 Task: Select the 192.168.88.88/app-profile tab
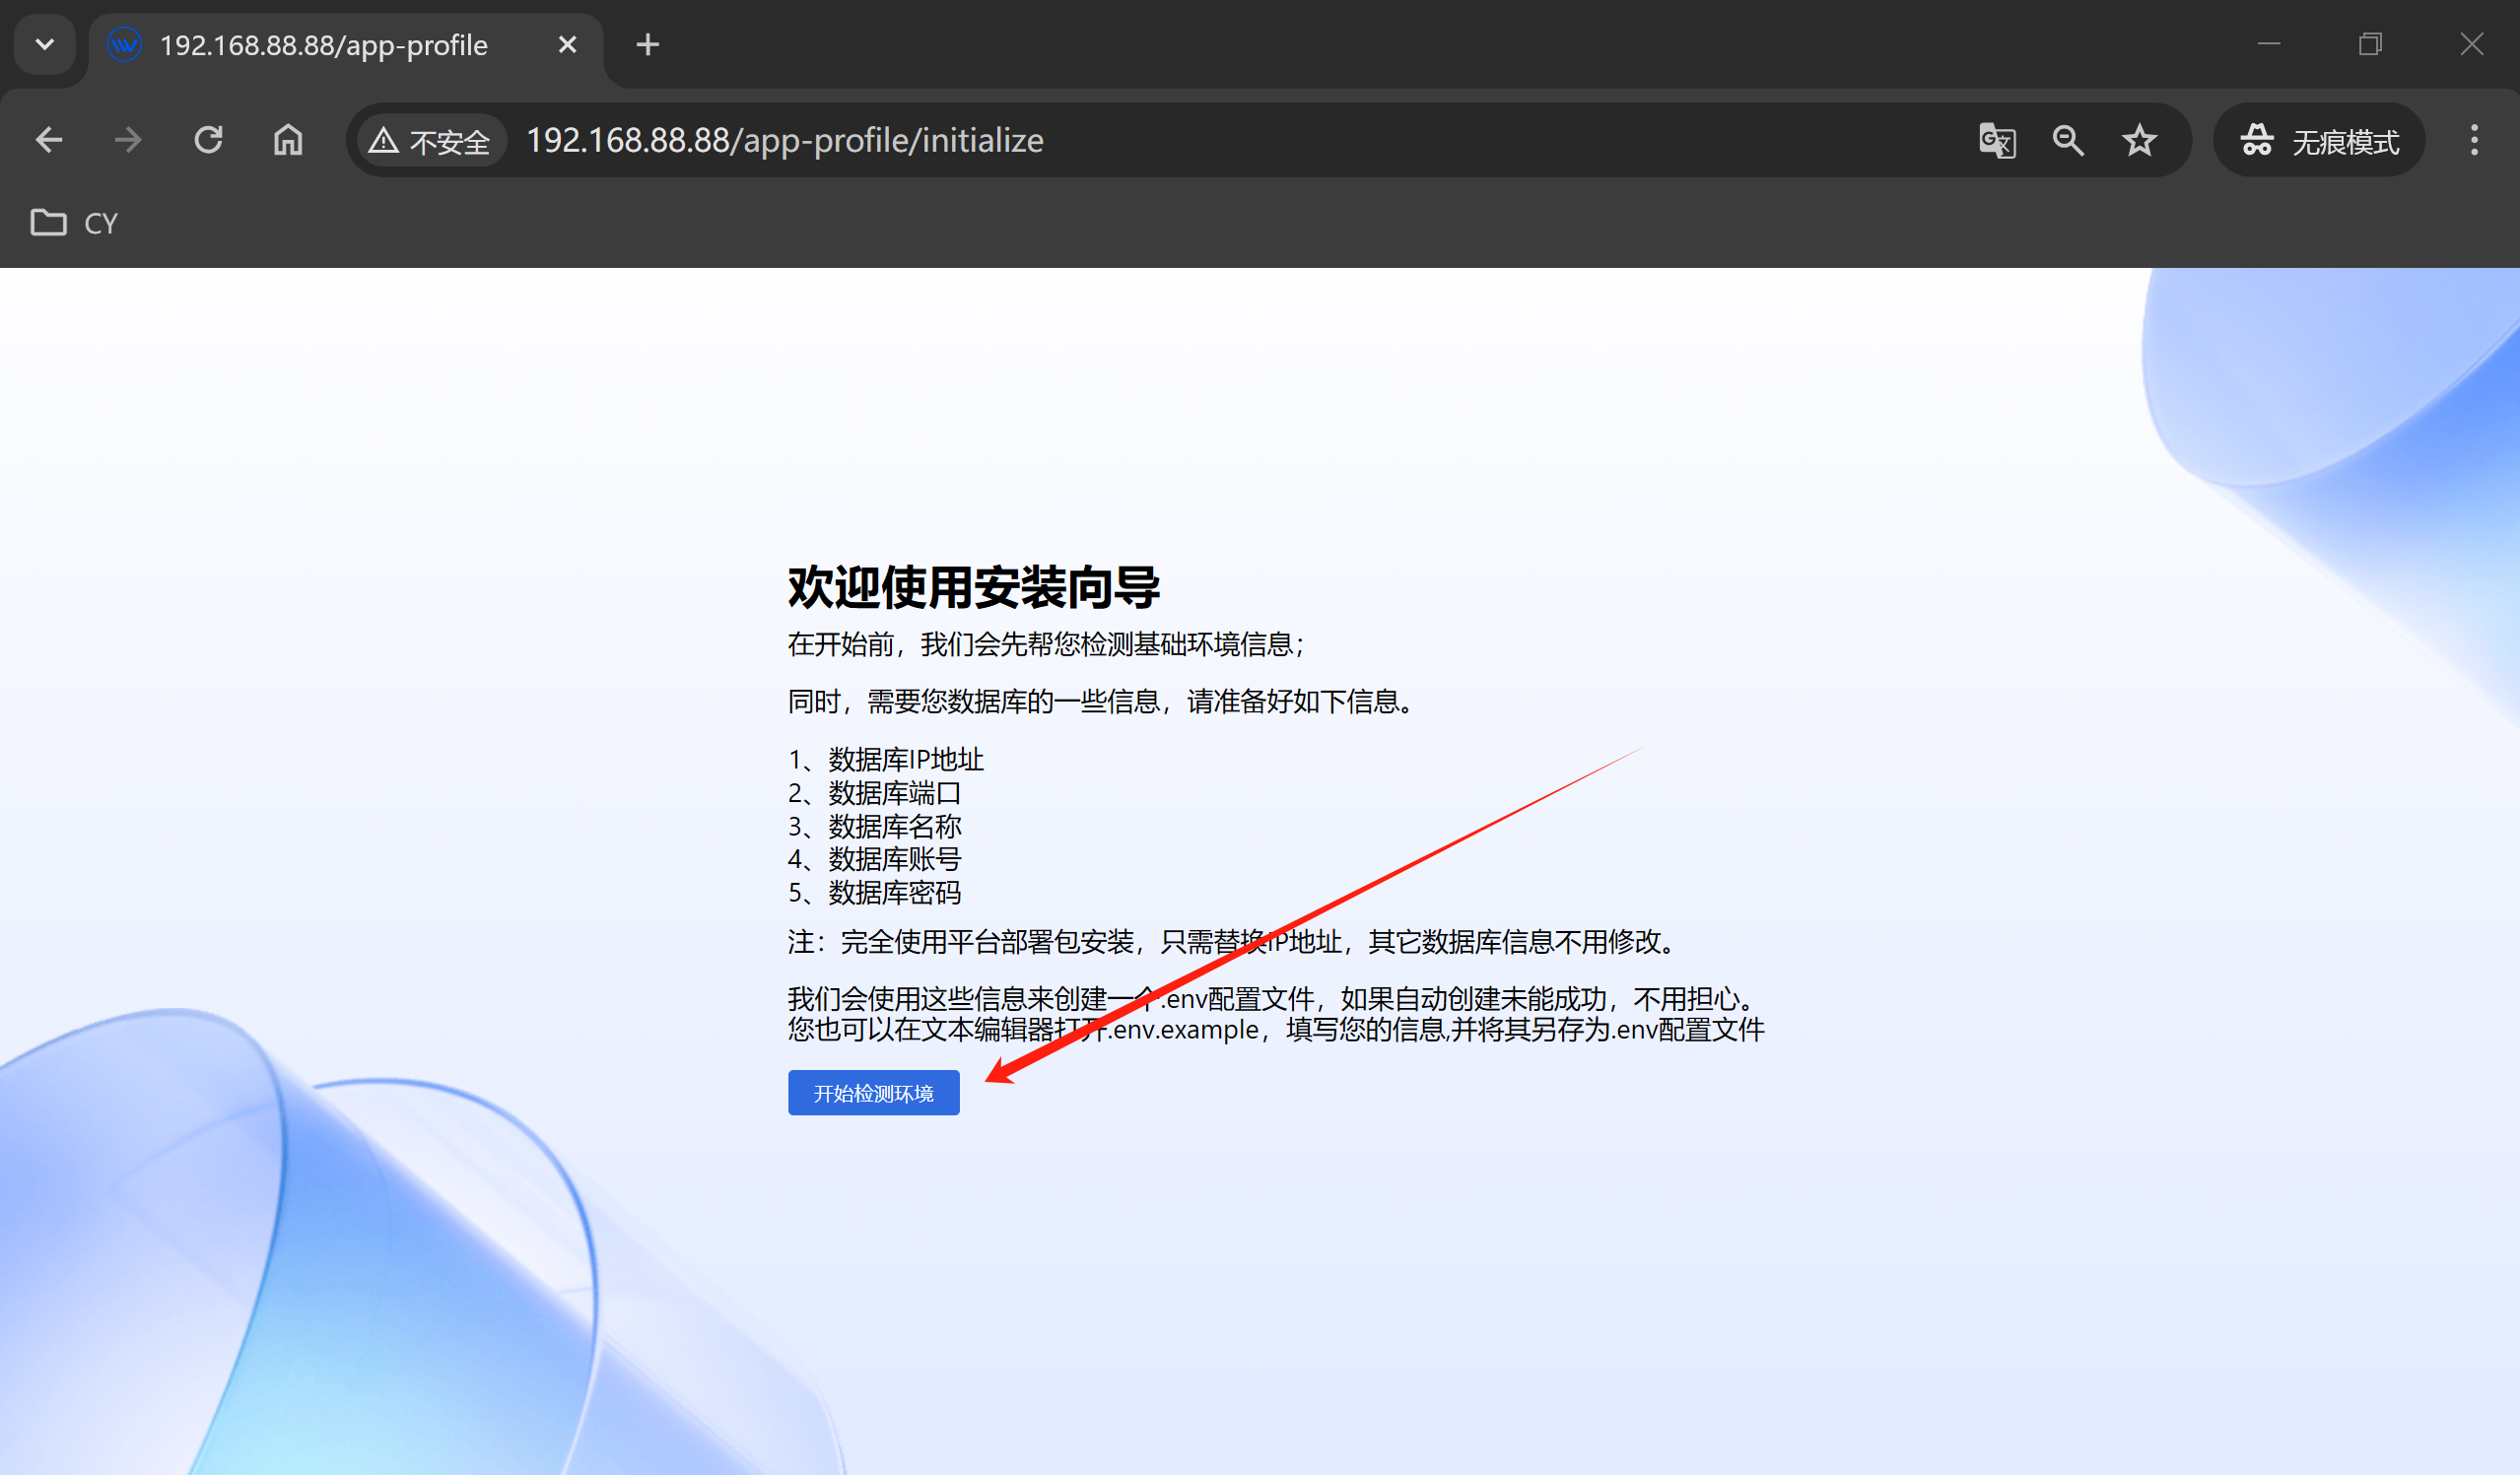(x=346, y=45)
